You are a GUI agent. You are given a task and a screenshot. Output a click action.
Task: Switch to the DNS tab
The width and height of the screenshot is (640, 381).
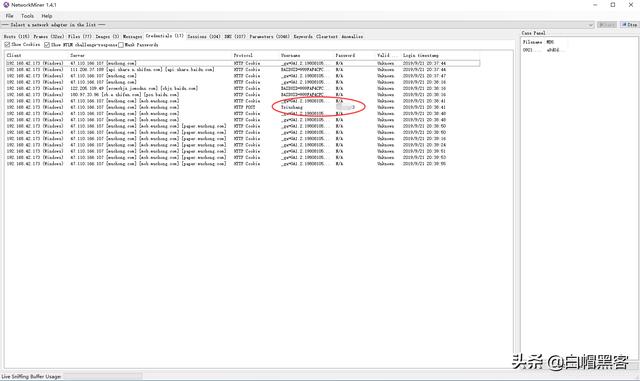coord(235,36)
